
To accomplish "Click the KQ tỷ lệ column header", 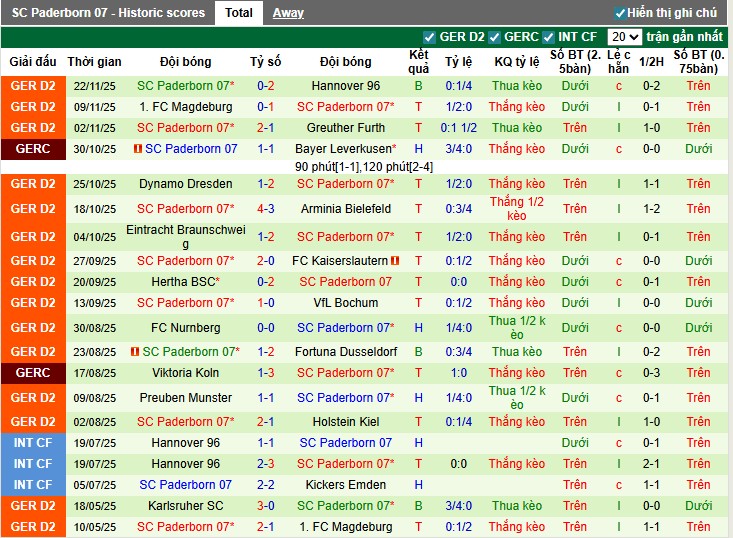I will (517, 62).
